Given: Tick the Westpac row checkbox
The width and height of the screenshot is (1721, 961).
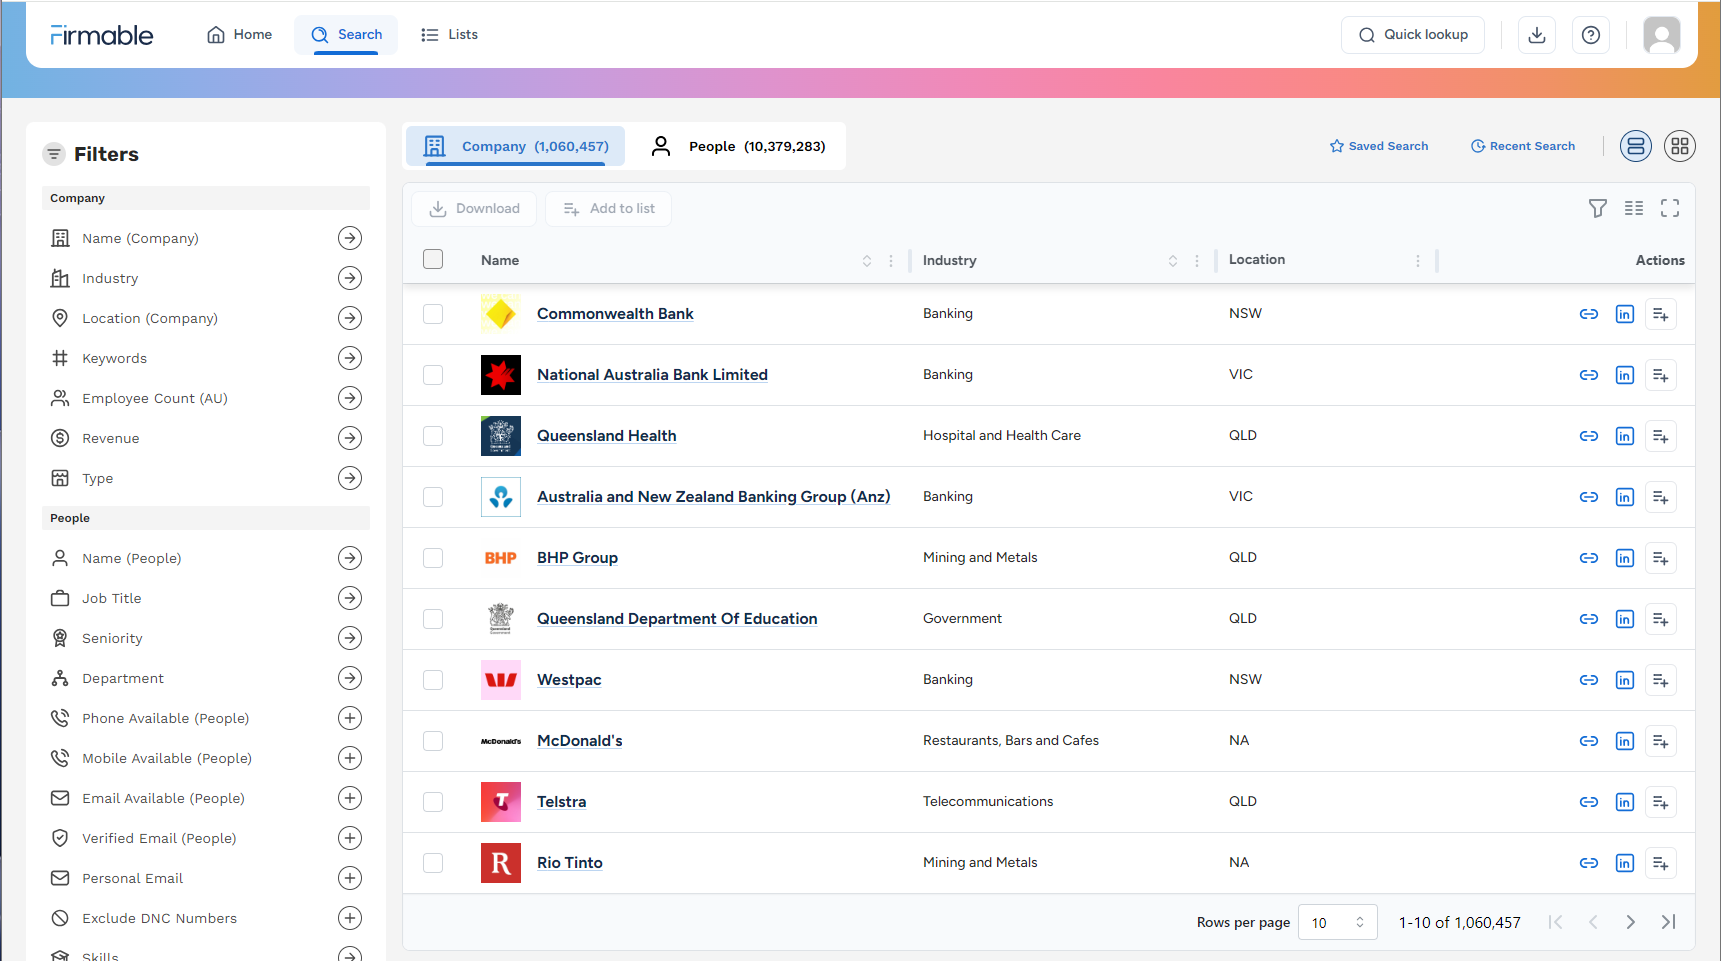Looking at the screenshot, I should tap(433, 680).
